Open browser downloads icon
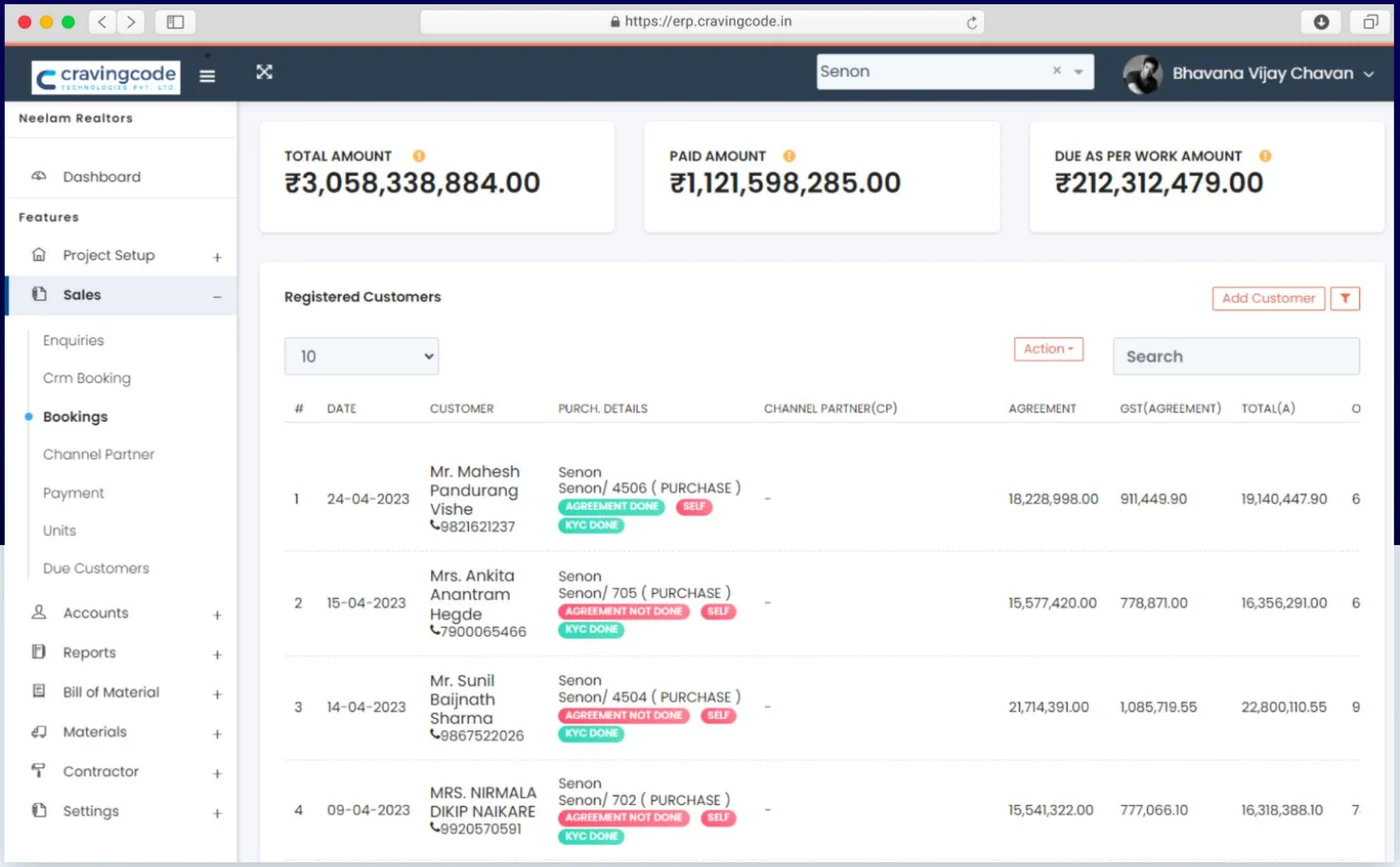The image size is (1400, 867). [1321, 22]
